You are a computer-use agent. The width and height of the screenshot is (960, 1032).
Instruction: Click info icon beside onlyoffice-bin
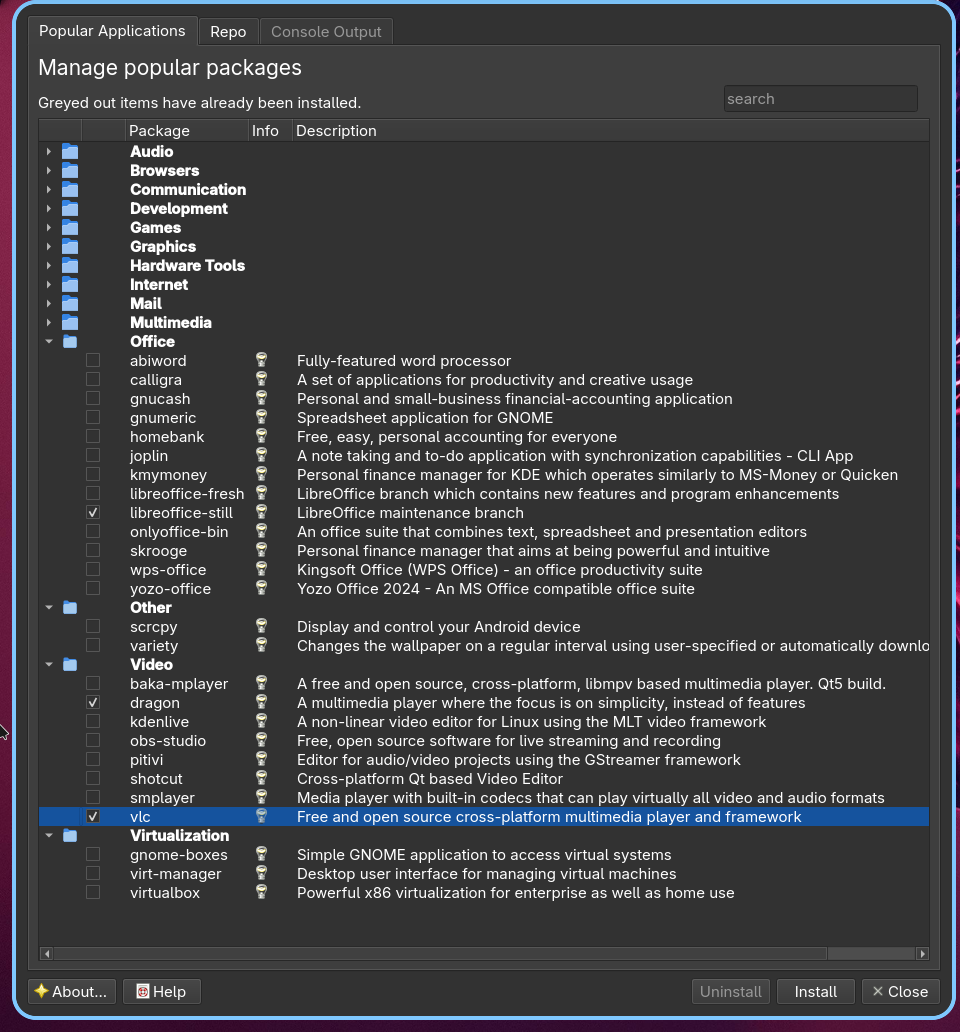(261, 531)
